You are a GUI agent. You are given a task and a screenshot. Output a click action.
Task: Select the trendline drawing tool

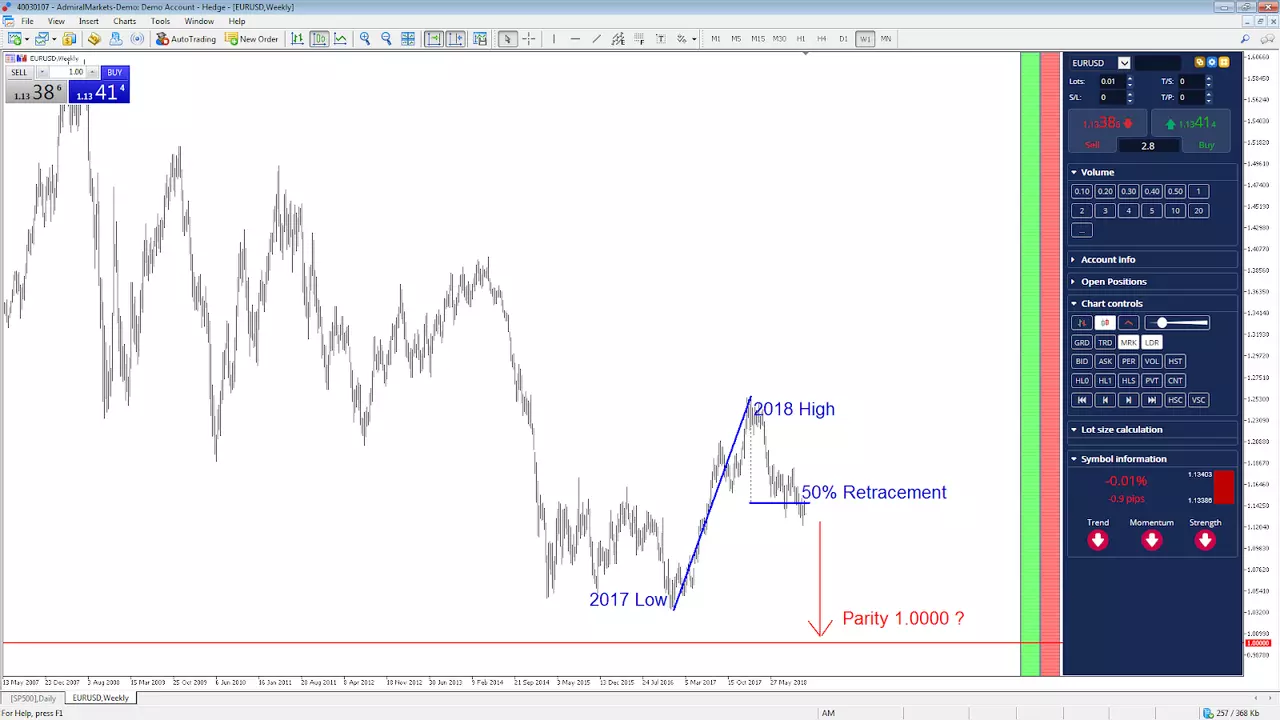point(596,39)
